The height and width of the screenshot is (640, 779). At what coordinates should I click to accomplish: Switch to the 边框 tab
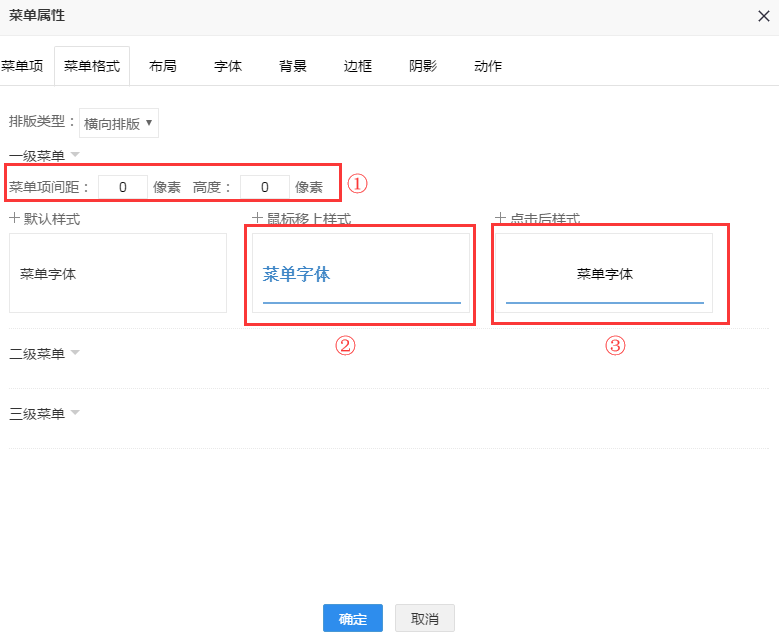pyautogui.click(x=358, y=66)
